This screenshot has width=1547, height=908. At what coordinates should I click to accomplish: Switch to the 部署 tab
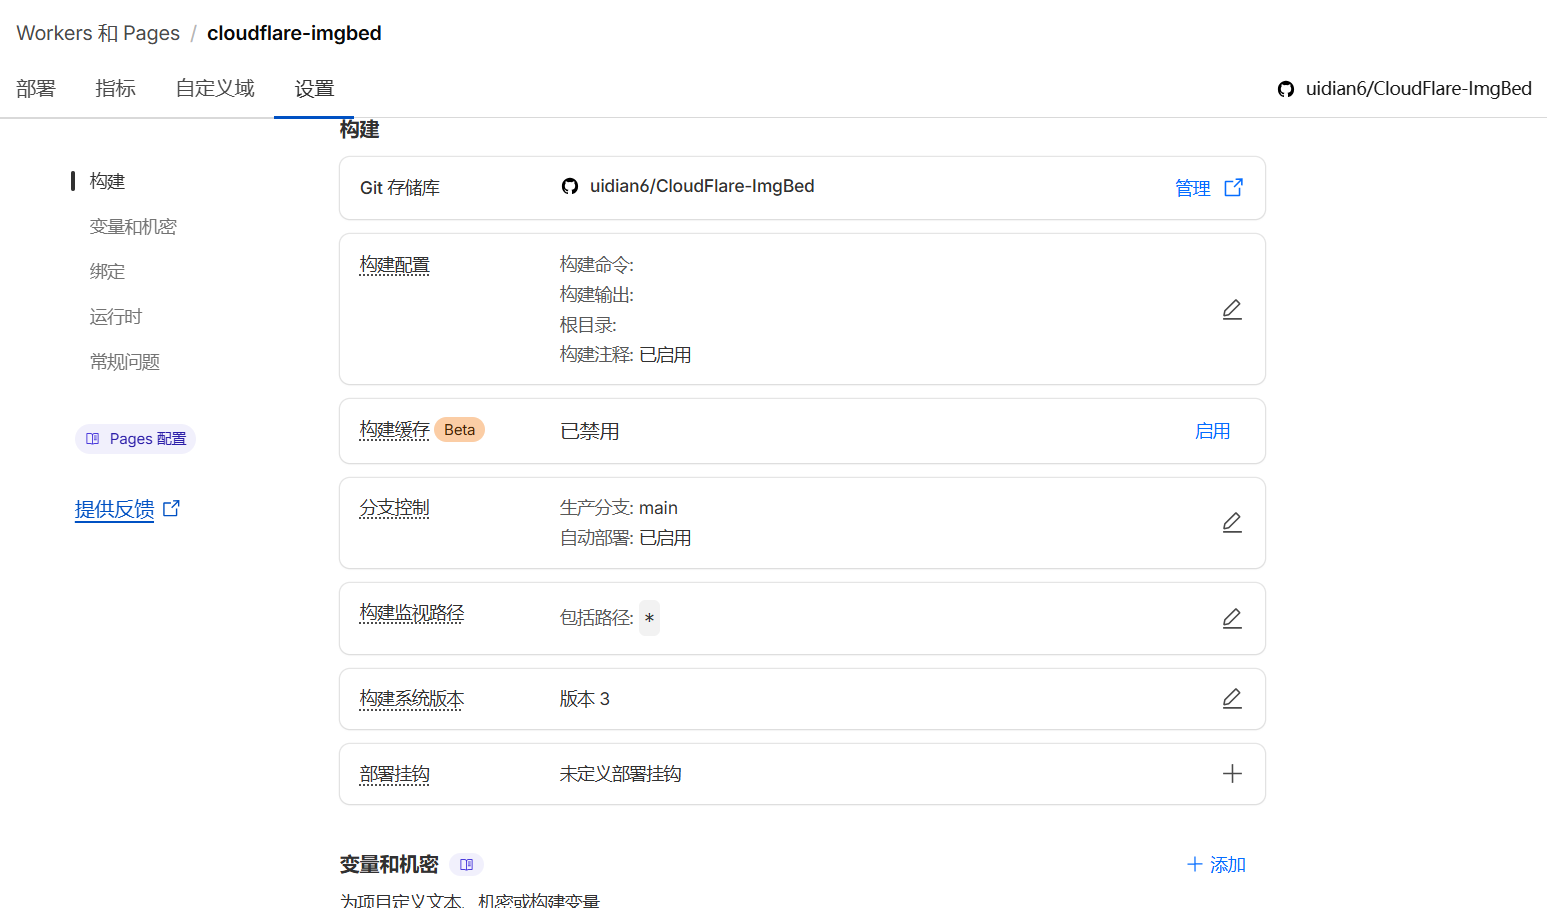point(36,89)
